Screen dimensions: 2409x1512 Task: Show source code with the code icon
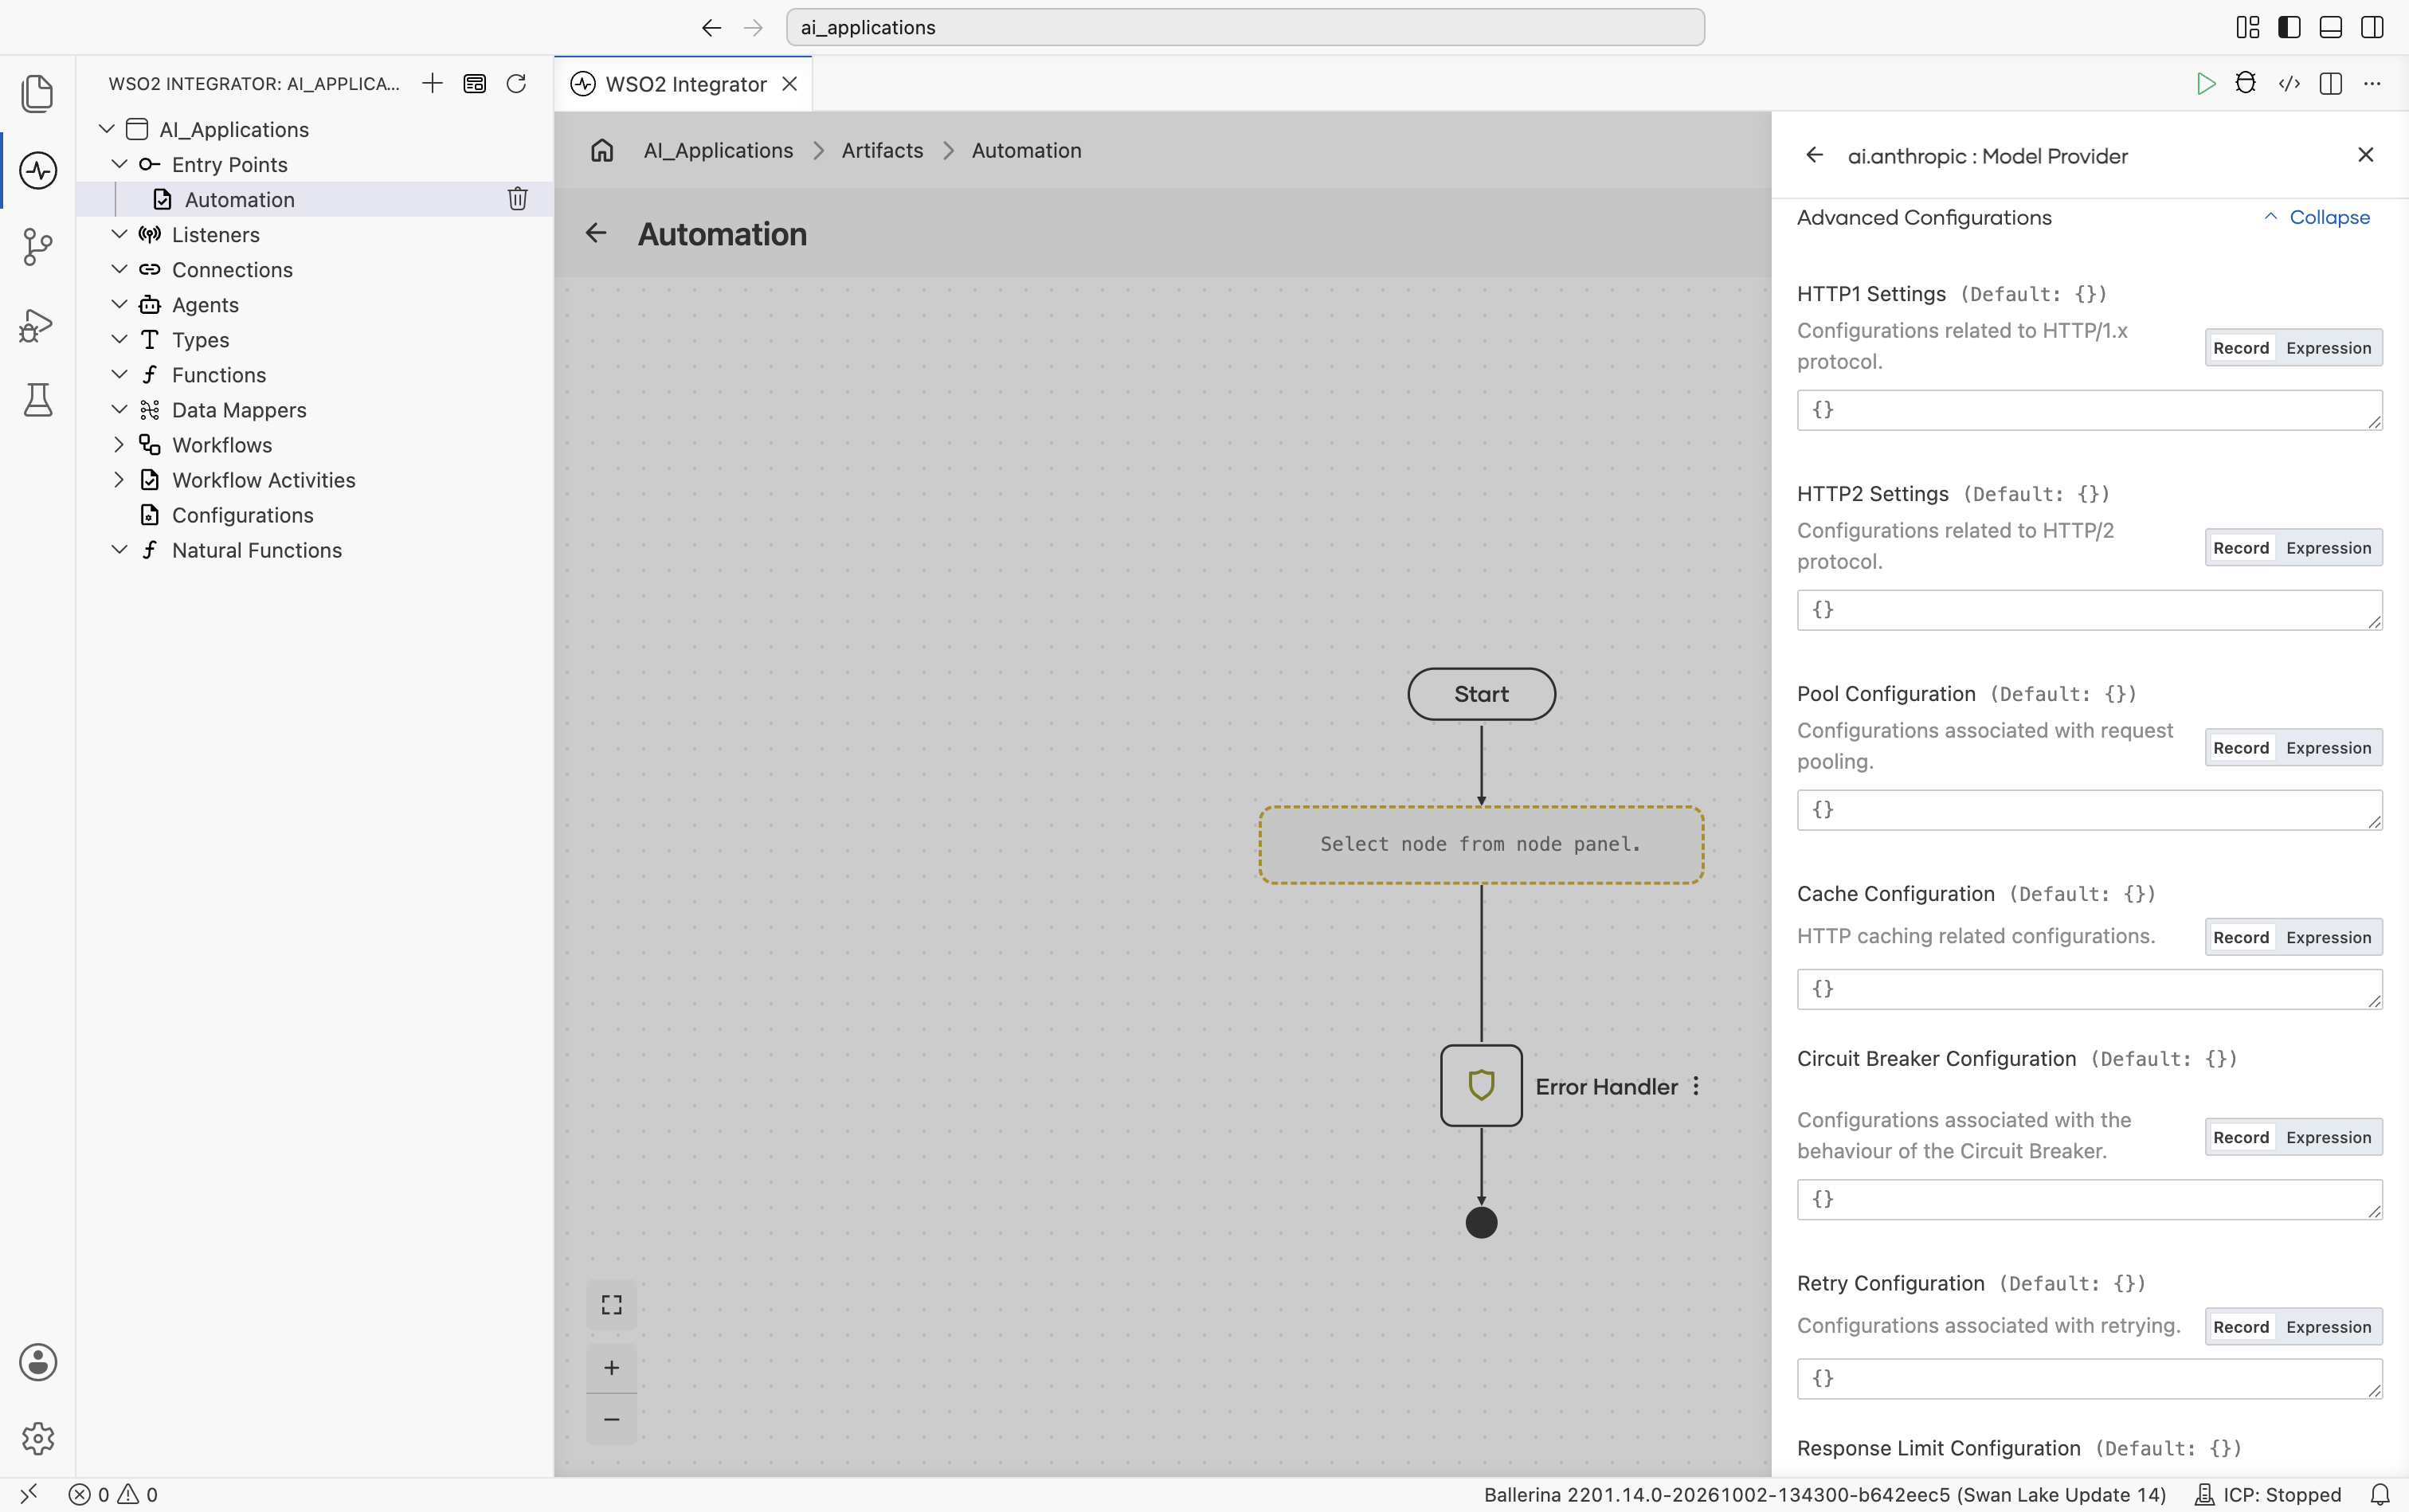coord(2289,84)
